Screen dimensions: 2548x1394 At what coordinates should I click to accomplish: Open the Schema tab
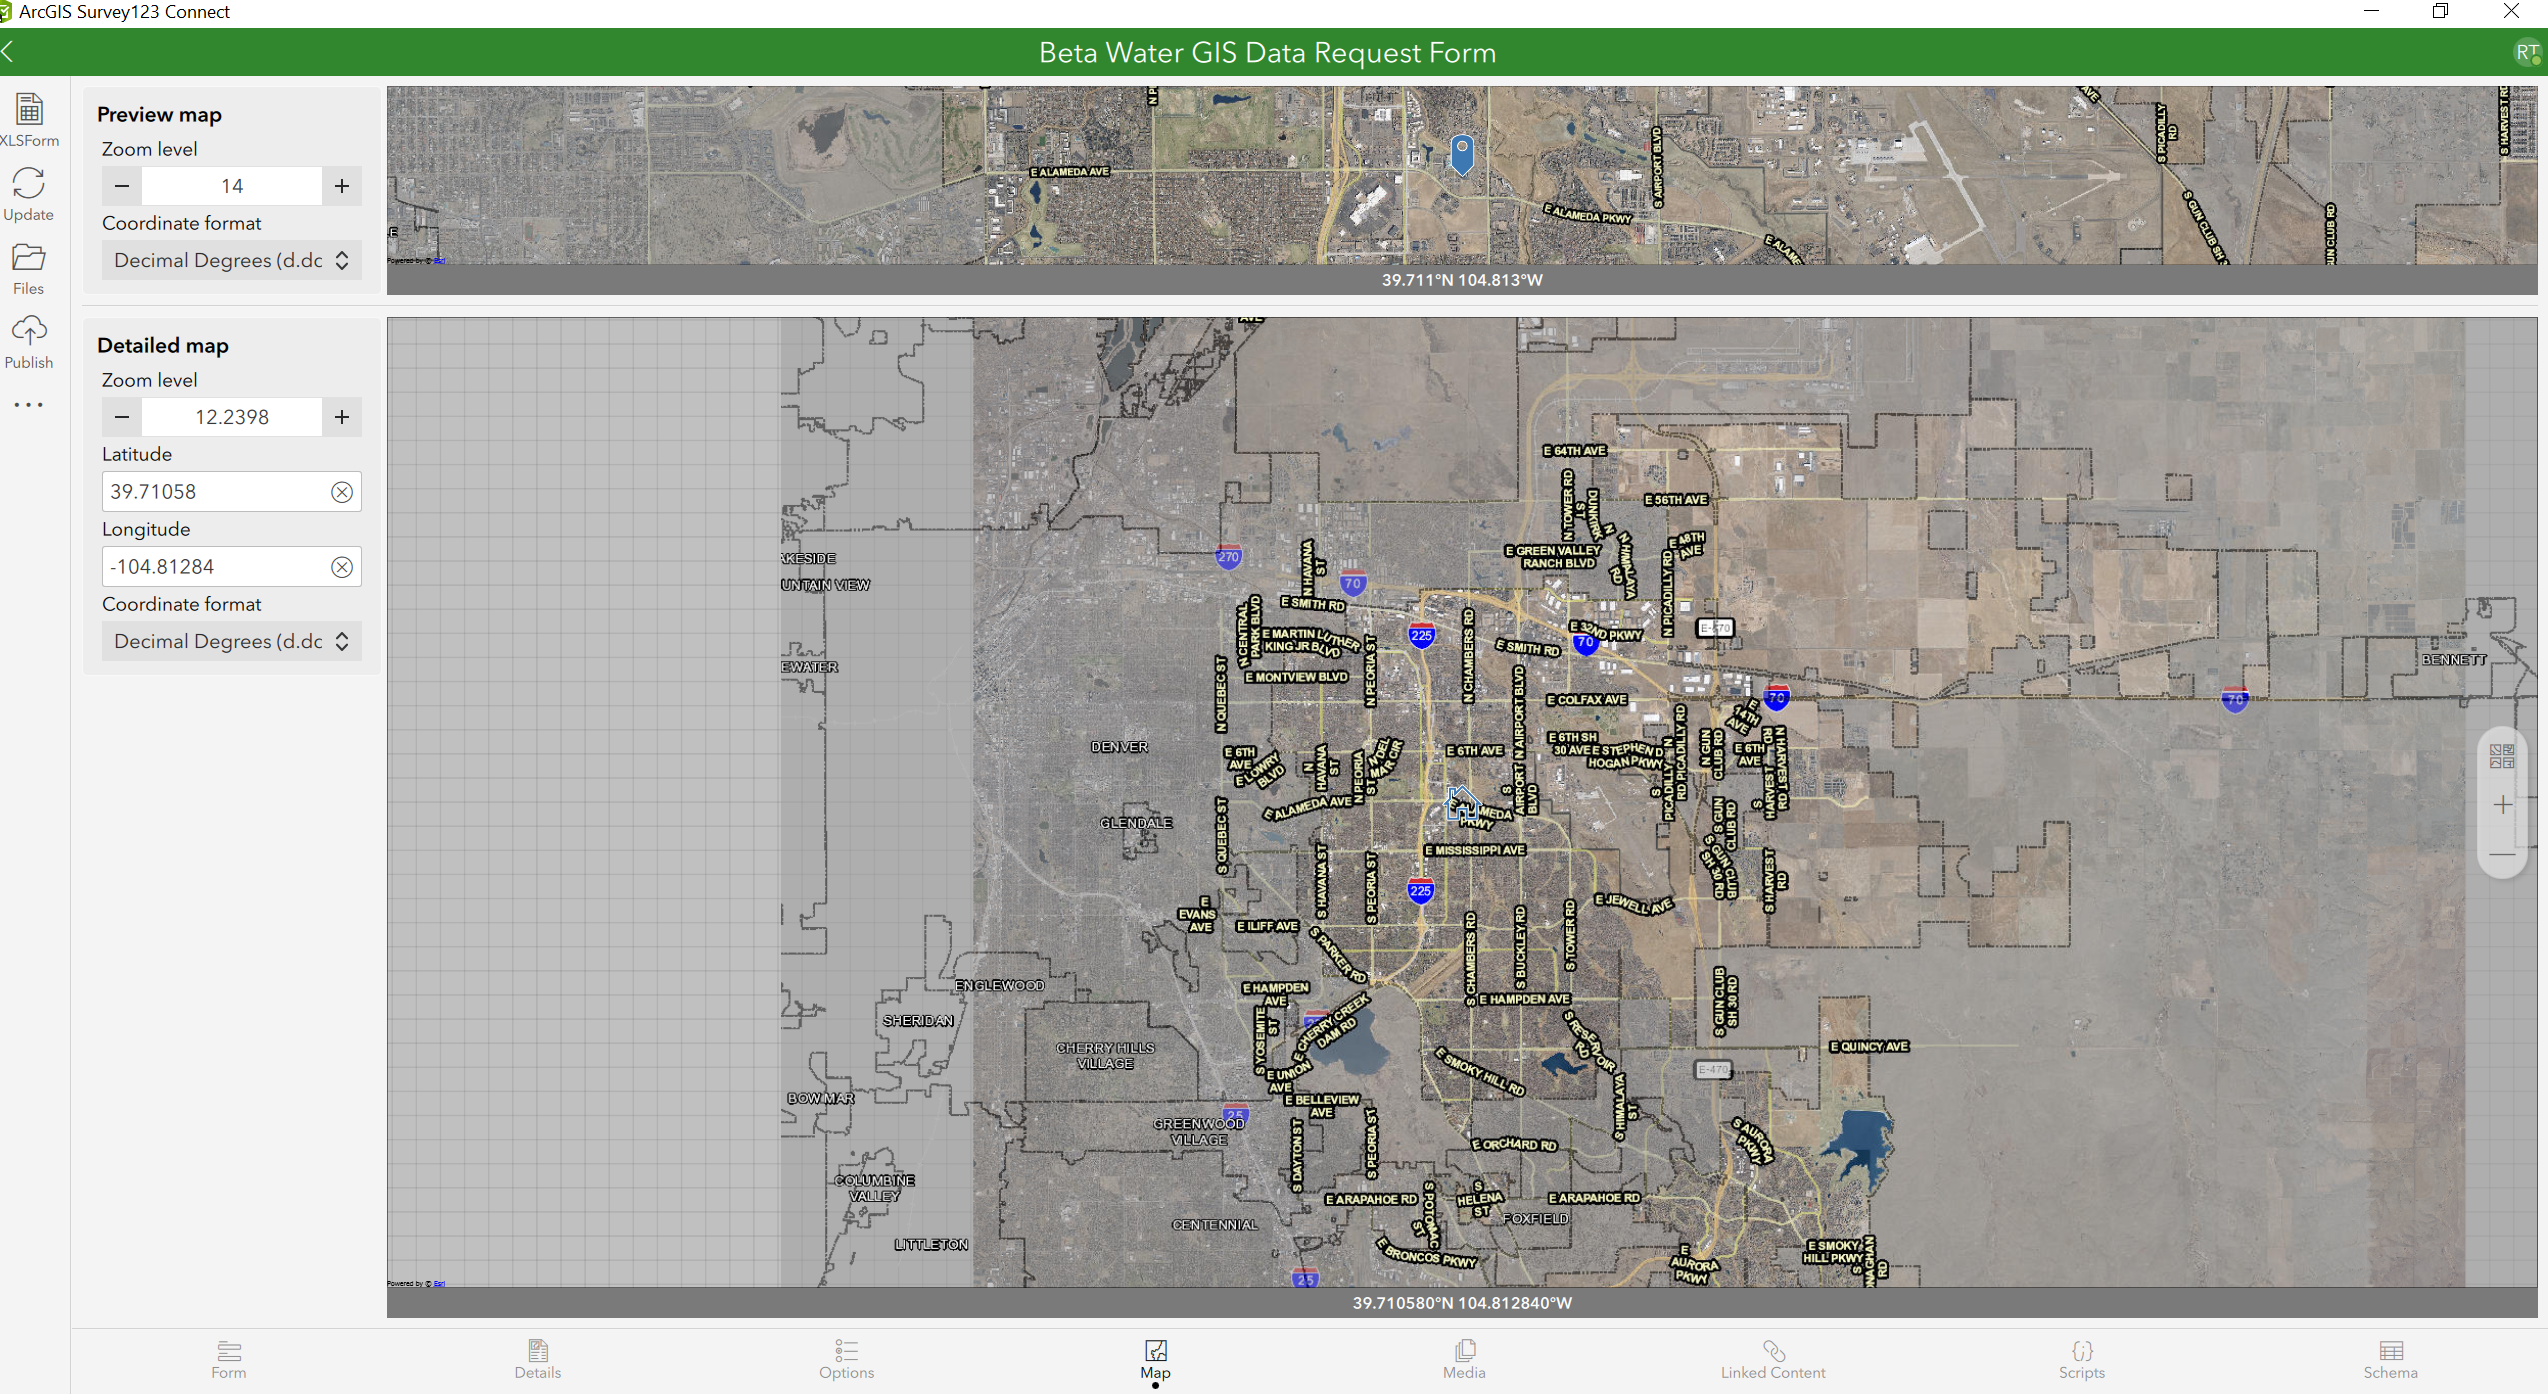coord(2390,1360)
